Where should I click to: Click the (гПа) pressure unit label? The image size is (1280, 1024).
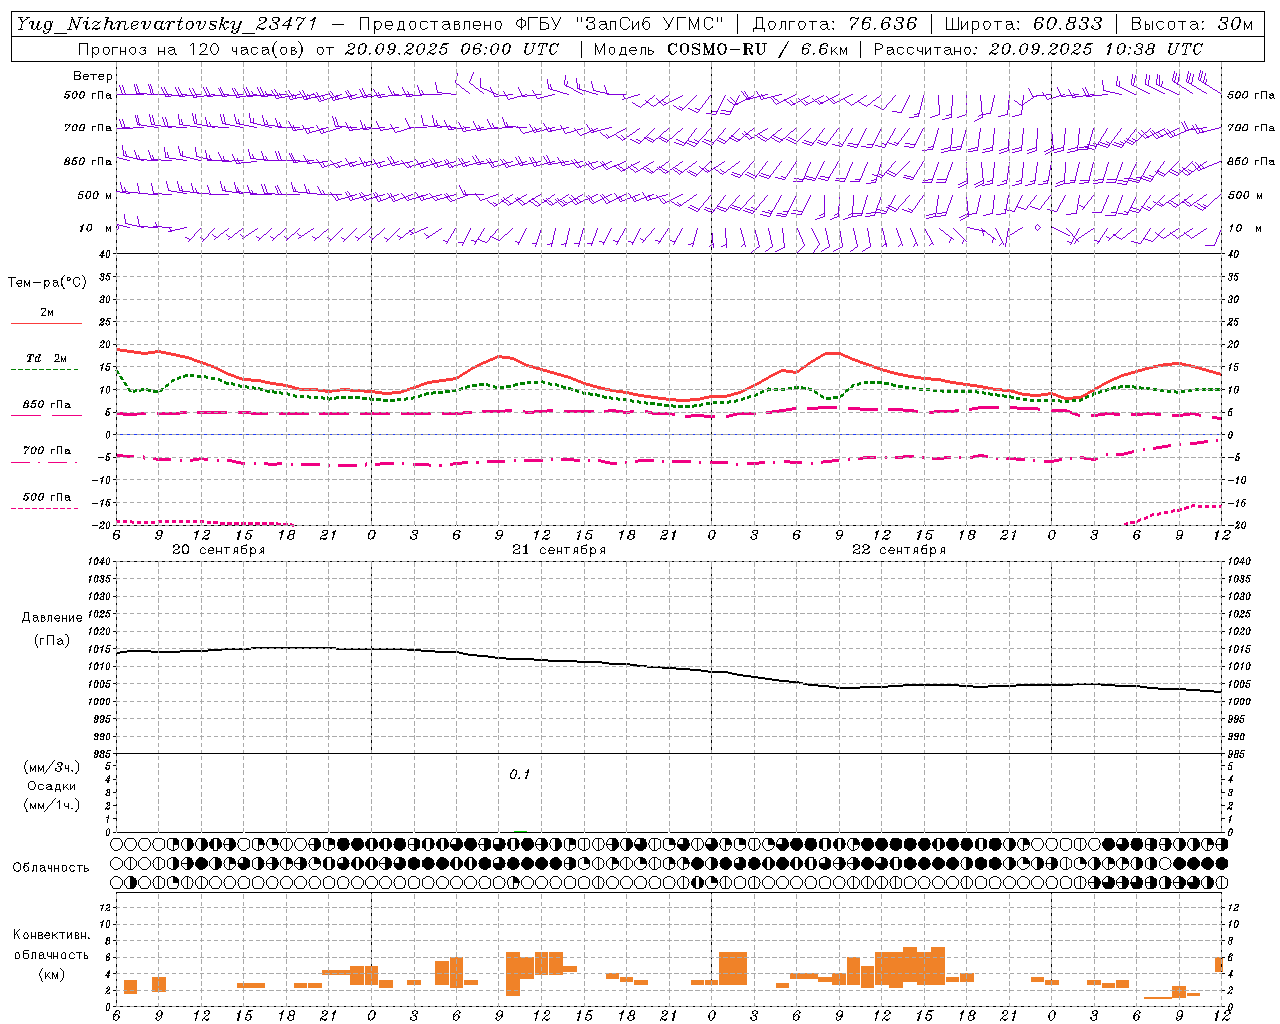tap(52, 641)
